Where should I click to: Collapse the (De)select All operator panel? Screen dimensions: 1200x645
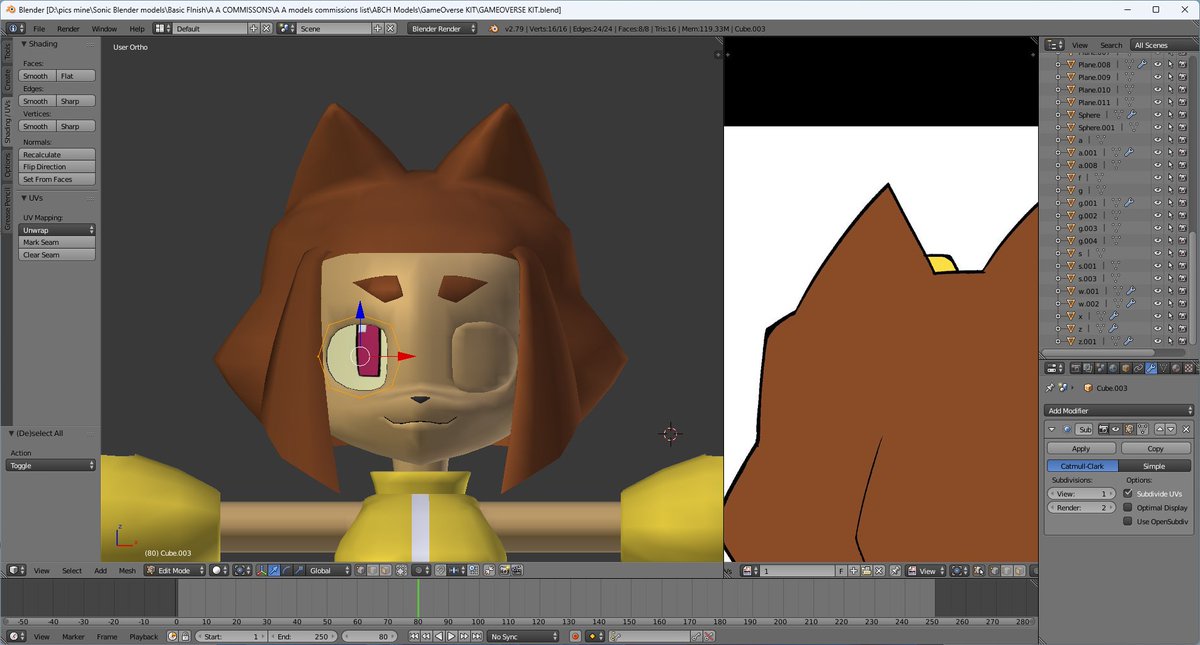13,433
